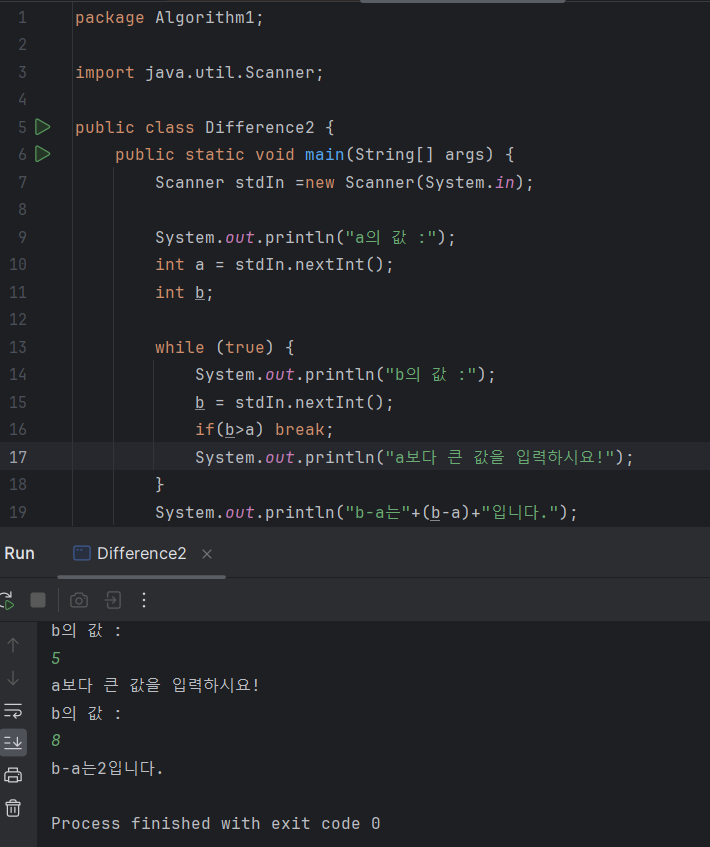Clear all console output with the trash icon
The width and height of the screenshot is (710, 847).
[x=13, y=808]
